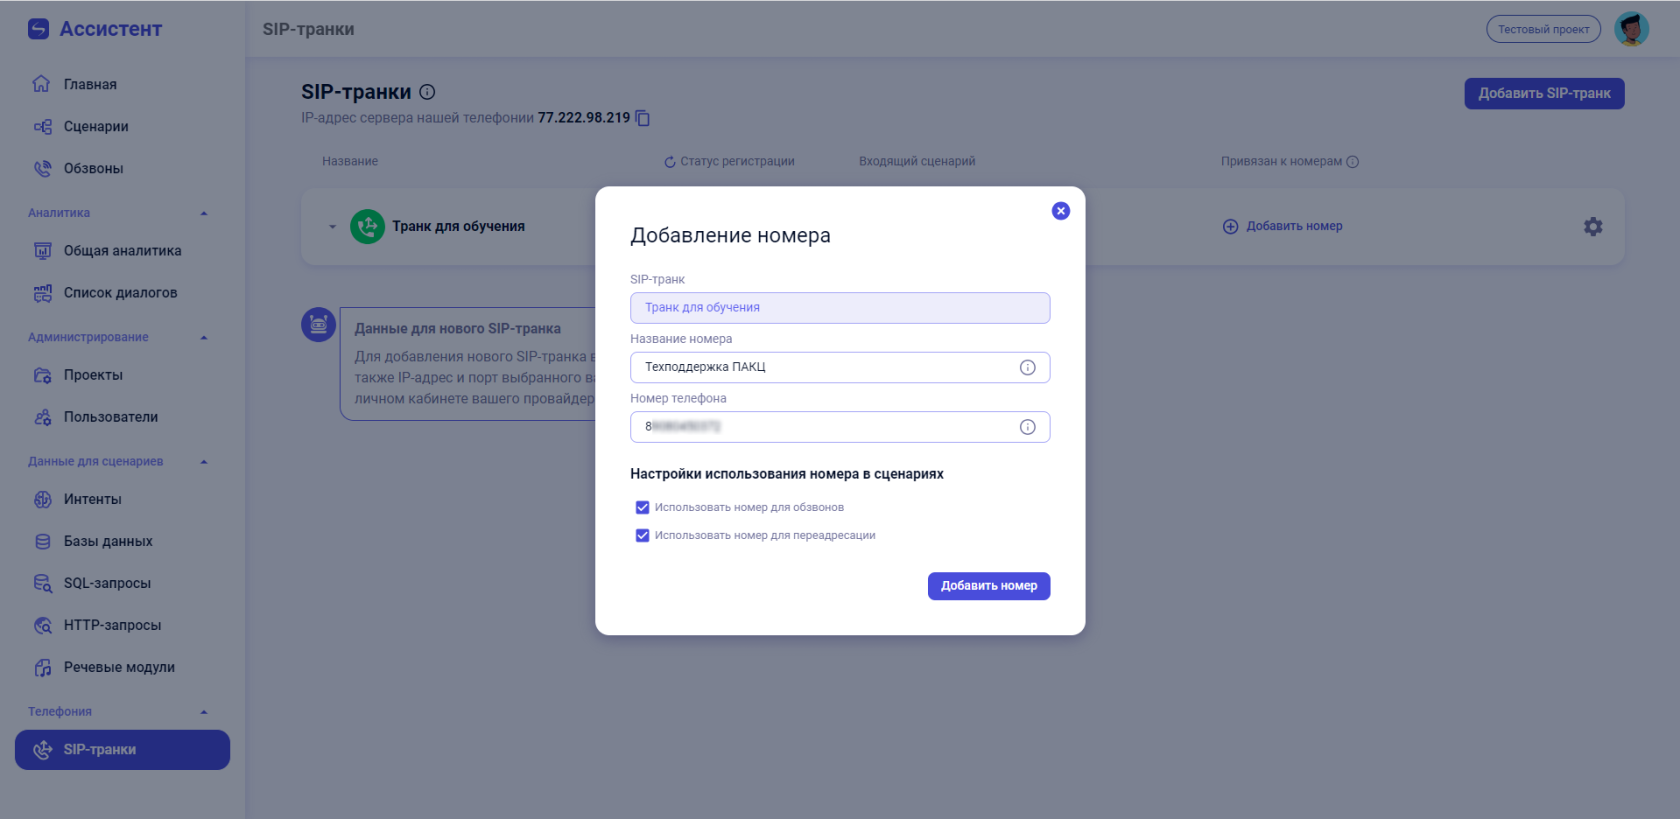
Task: Click info icon in Название номера field
Action: [1027, 367]
